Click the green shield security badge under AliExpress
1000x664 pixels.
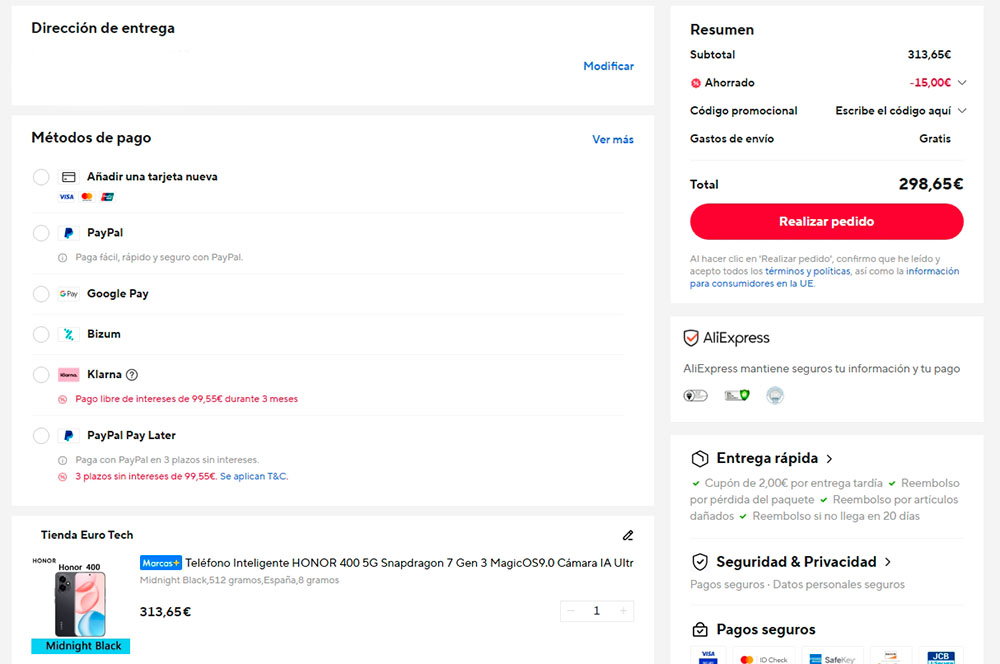pos(737,395)
